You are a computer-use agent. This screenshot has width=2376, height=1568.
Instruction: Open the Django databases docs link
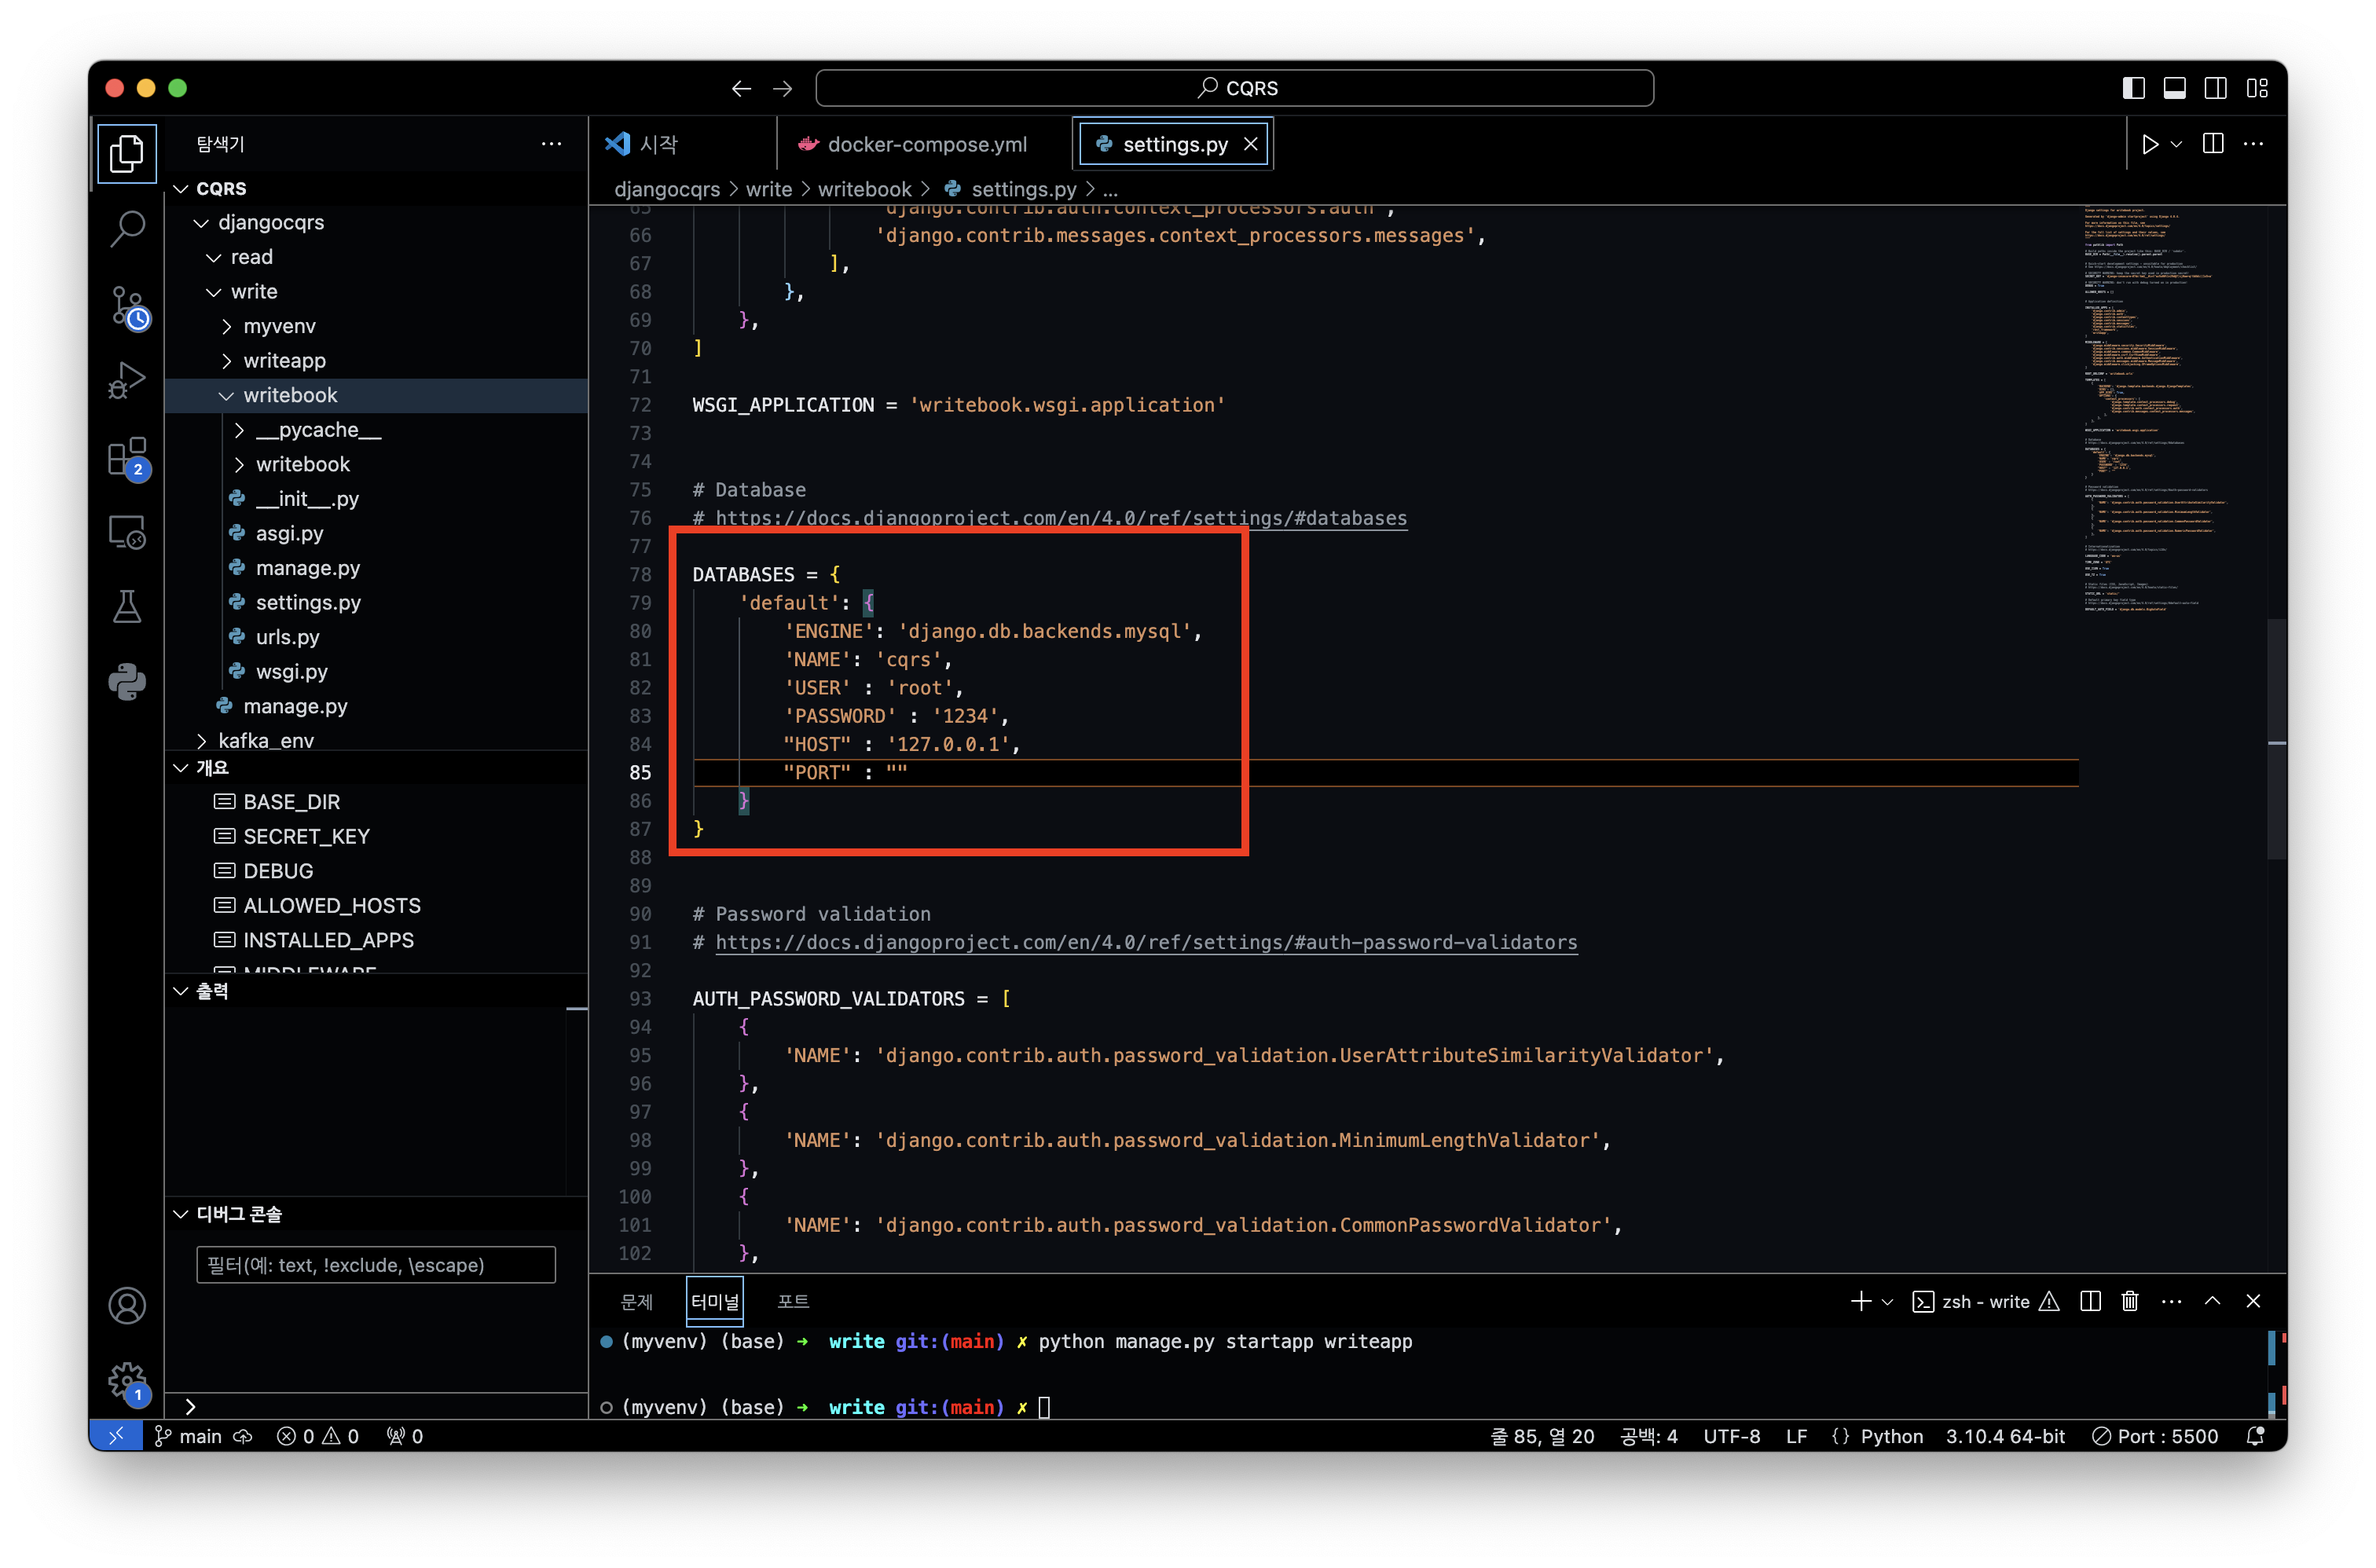coord(1060,518)
